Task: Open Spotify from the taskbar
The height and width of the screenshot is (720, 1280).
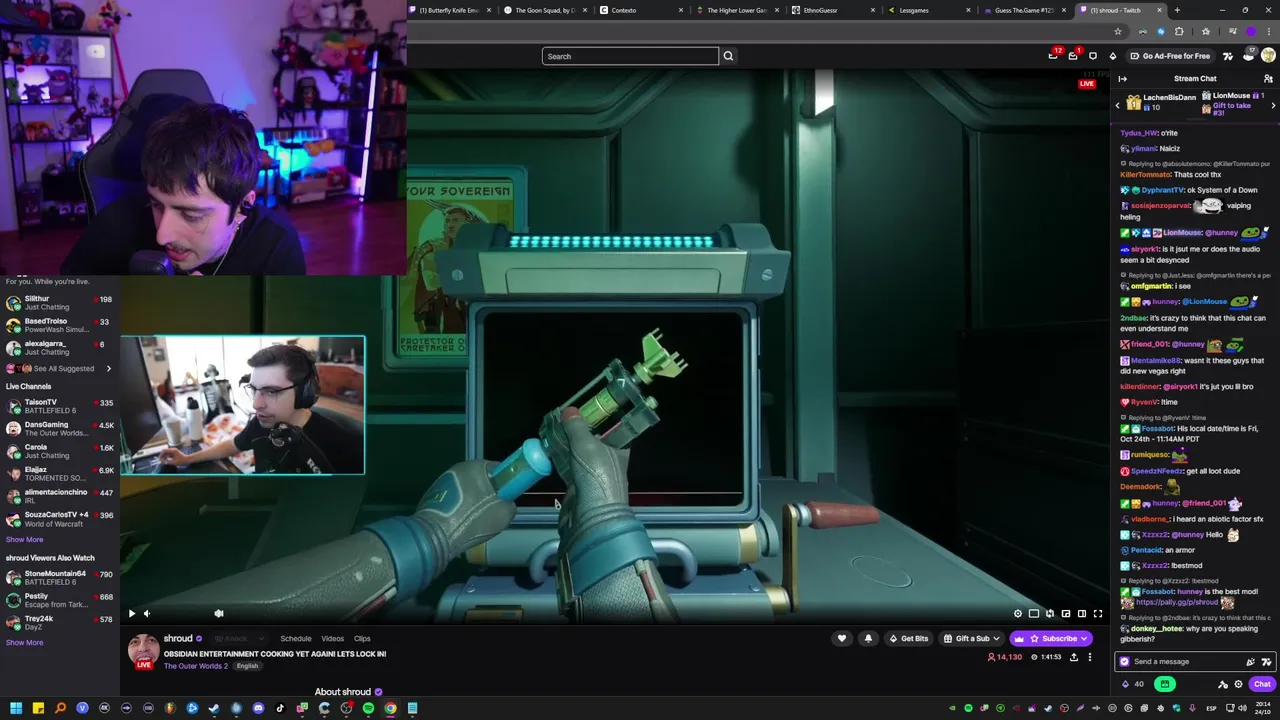Action: pos(368,708)
